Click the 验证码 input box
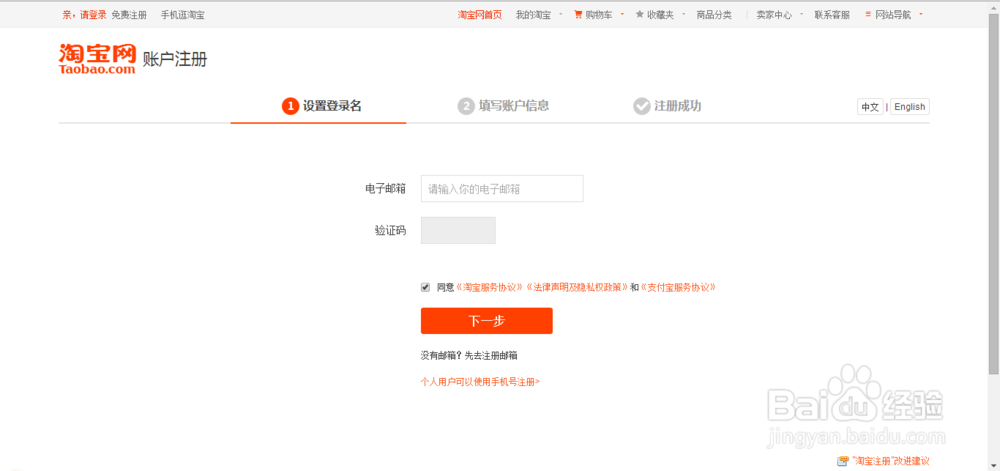The width and height of the screenshot is (1000, 471). tap(458, 230)
